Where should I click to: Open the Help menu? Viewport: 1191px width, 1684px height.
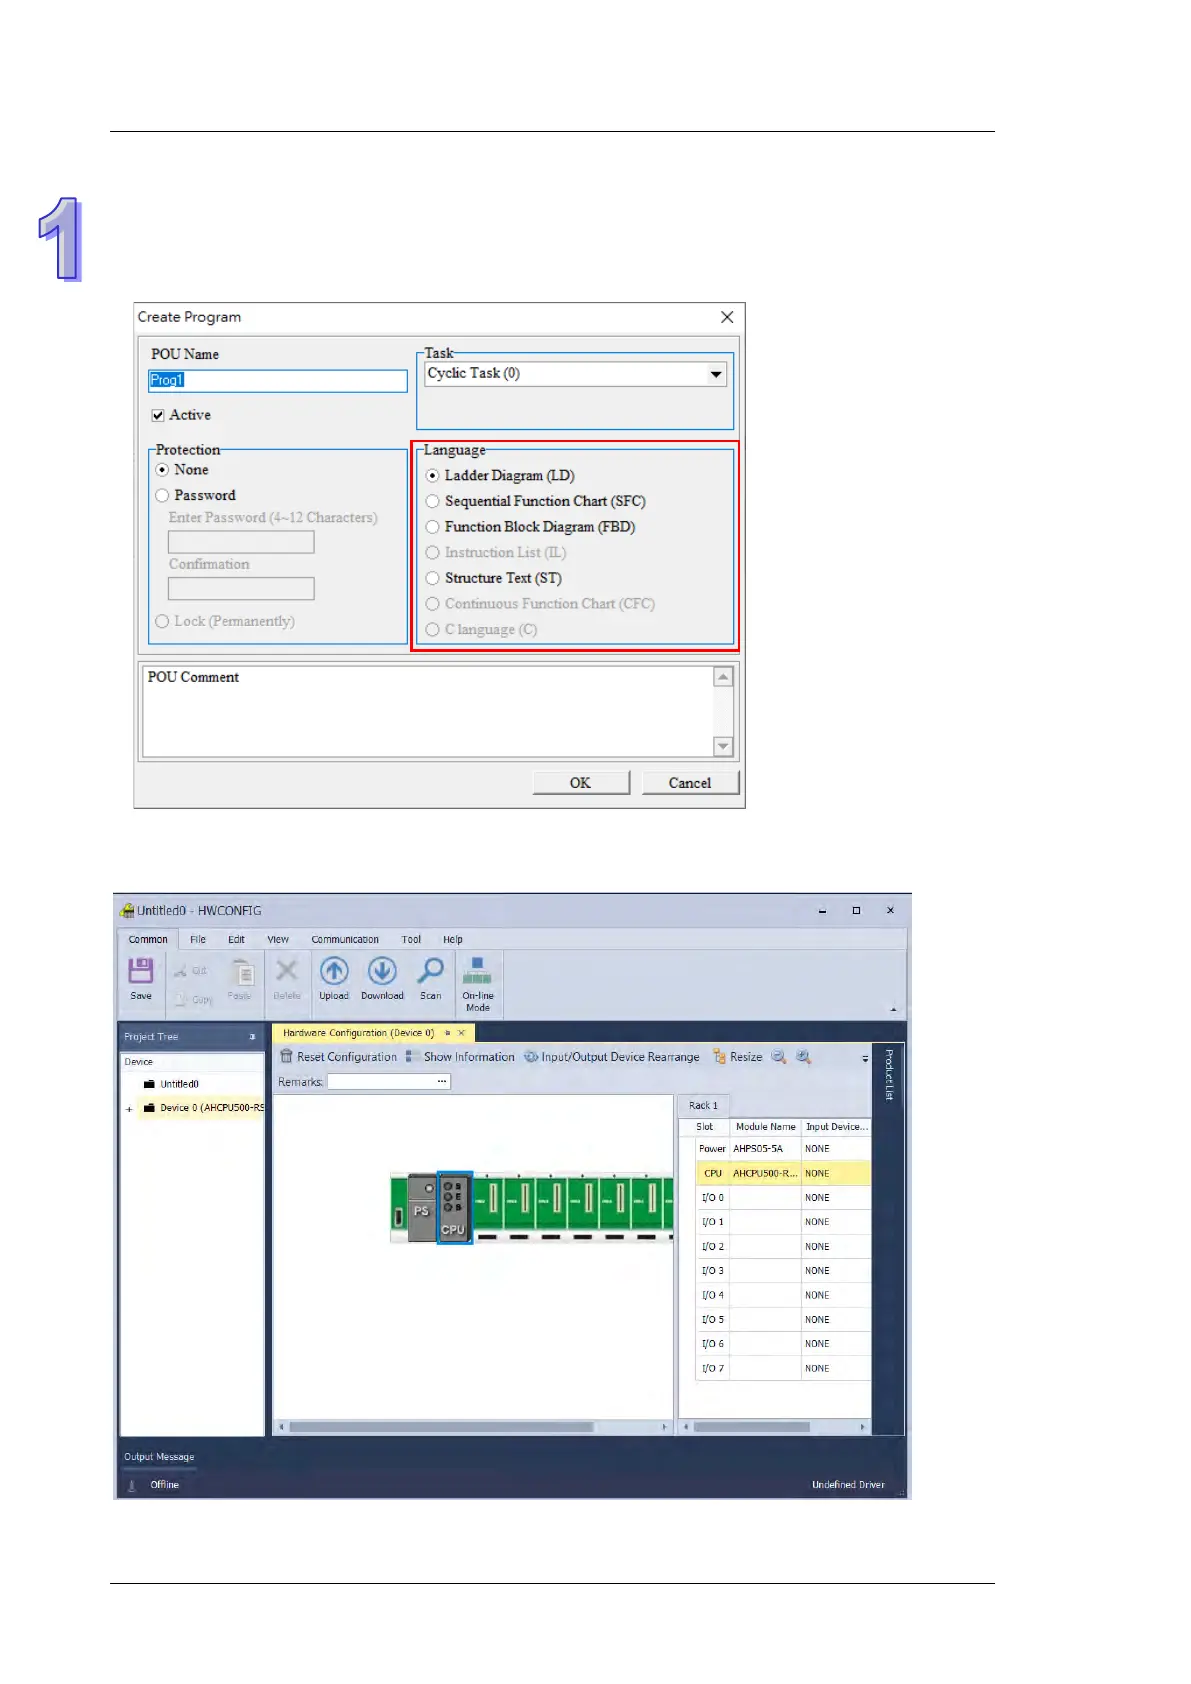click(453, 939)
